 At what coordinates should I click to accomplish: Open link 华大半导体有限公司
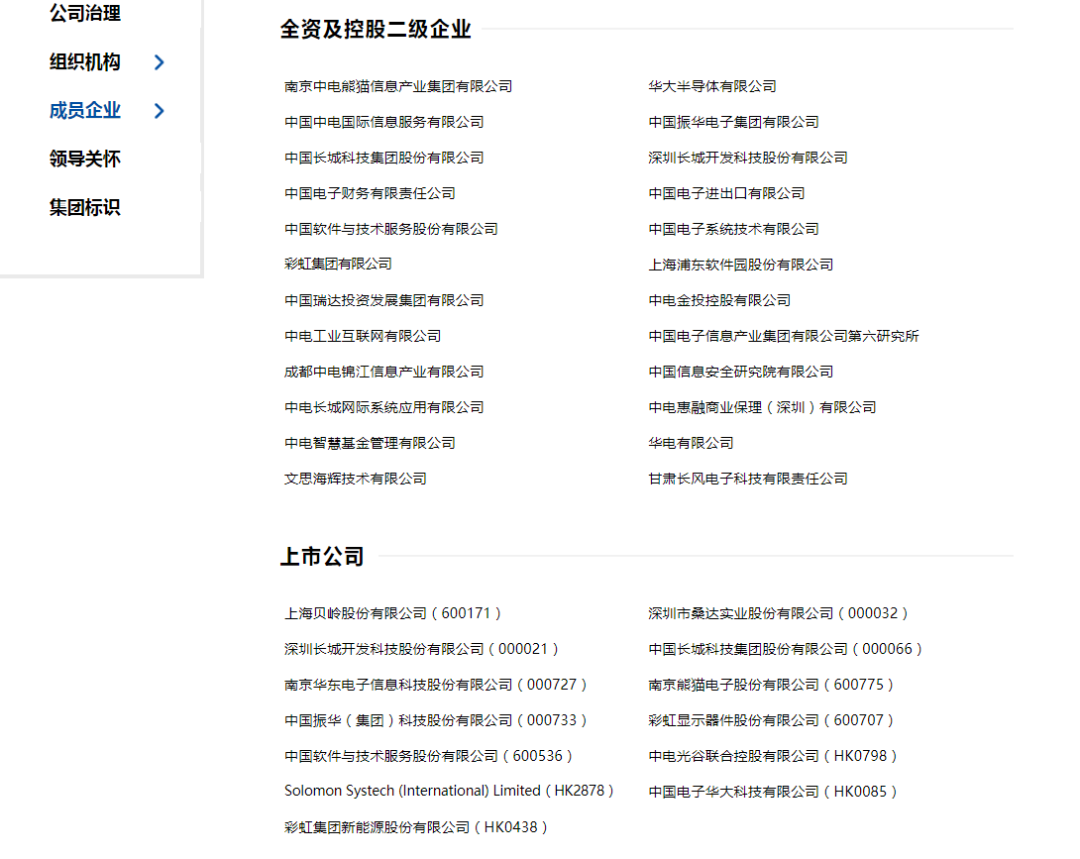tap(712, 86)
